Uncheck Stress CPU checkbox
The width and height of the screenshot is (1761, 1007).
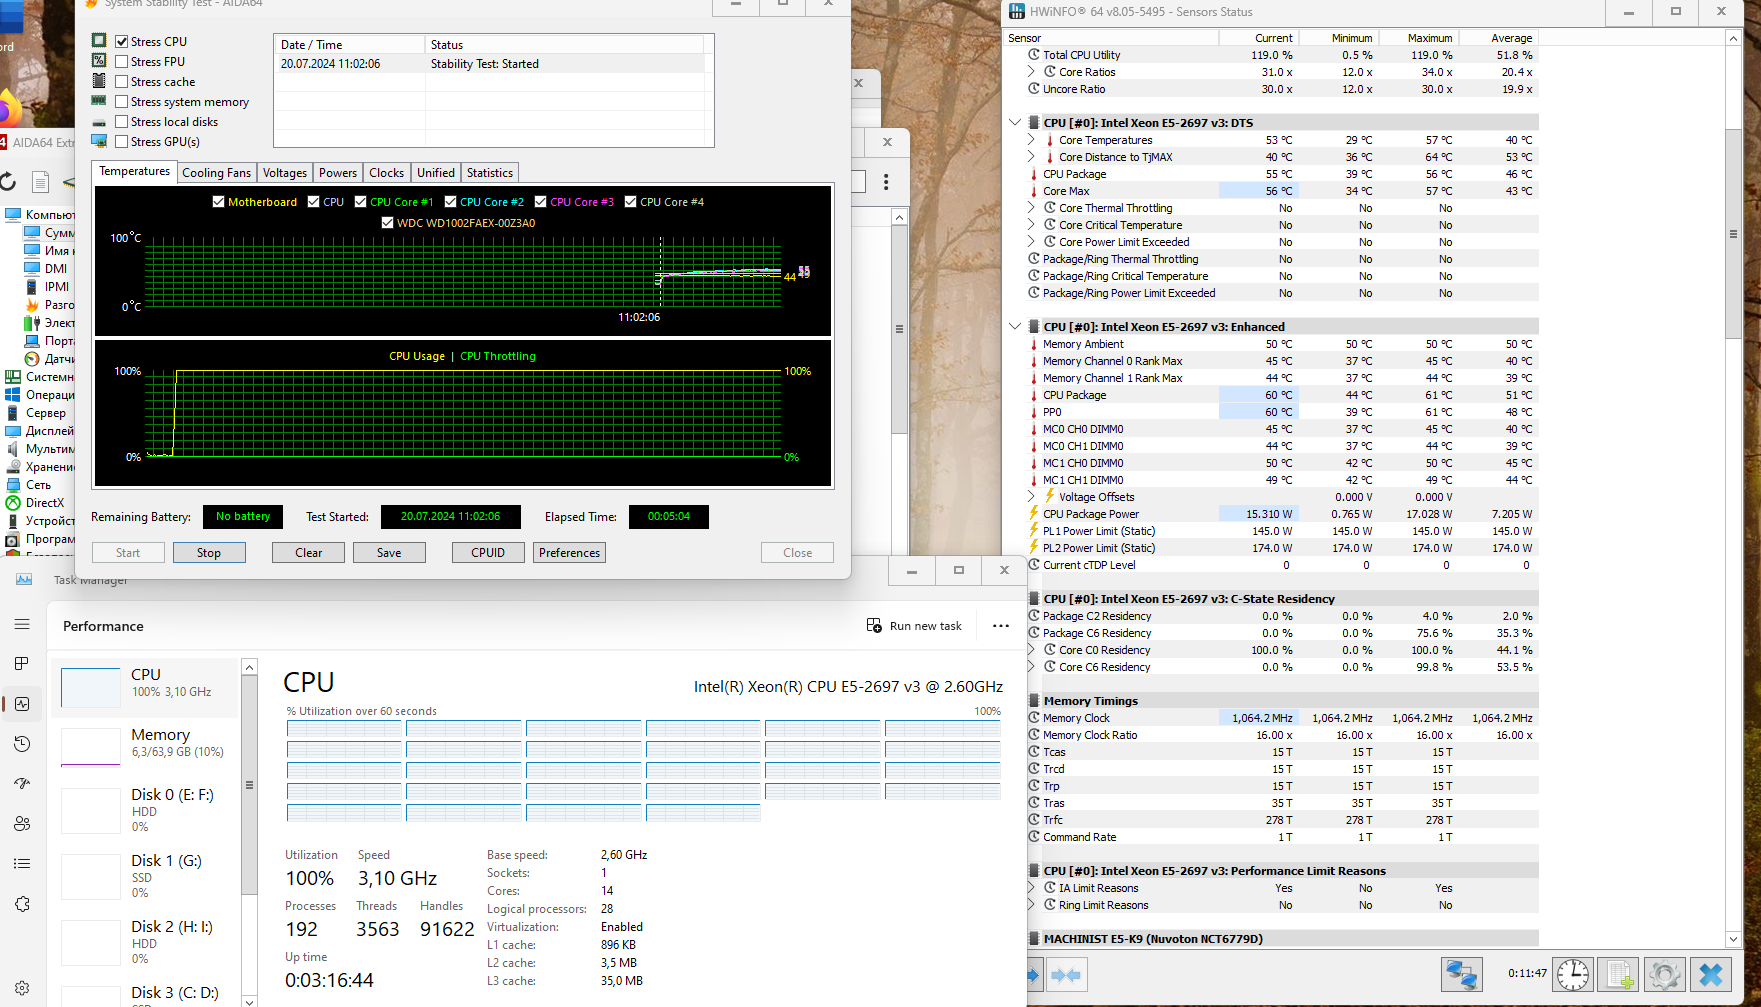coord(121,42)
